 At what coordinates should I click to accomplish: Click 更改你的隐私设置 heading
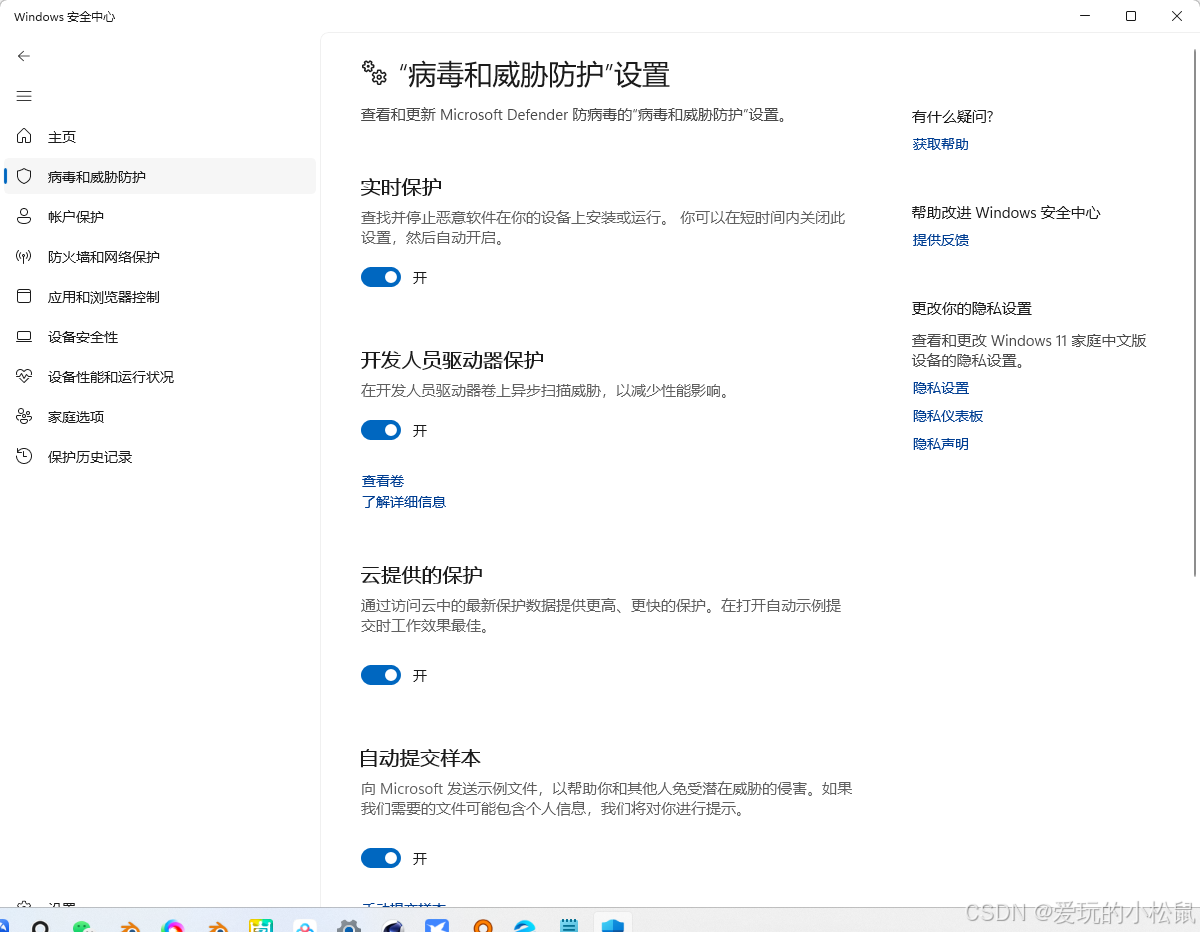coord(972,308)
